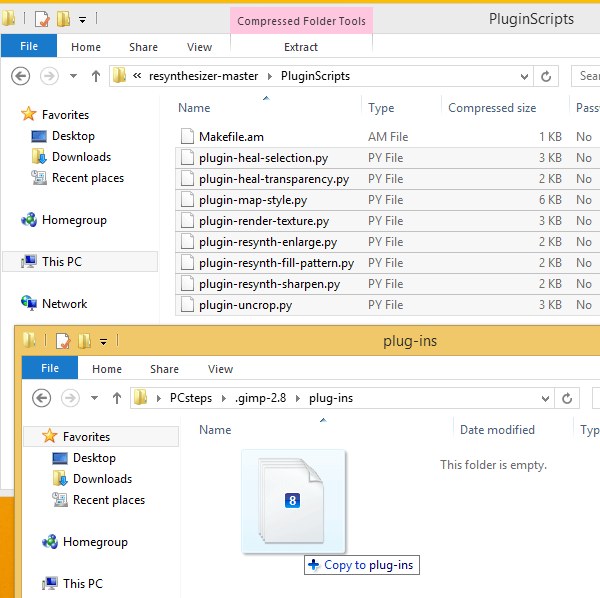Click Forward arrow in PluginScripts window
The width and height of the screenshot is (600, 598).
pos(49,76)
